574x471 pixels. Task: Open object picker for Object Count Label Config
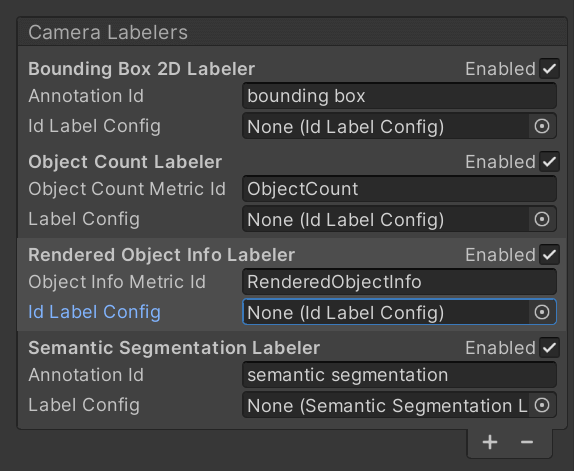[x=542, y=219]
